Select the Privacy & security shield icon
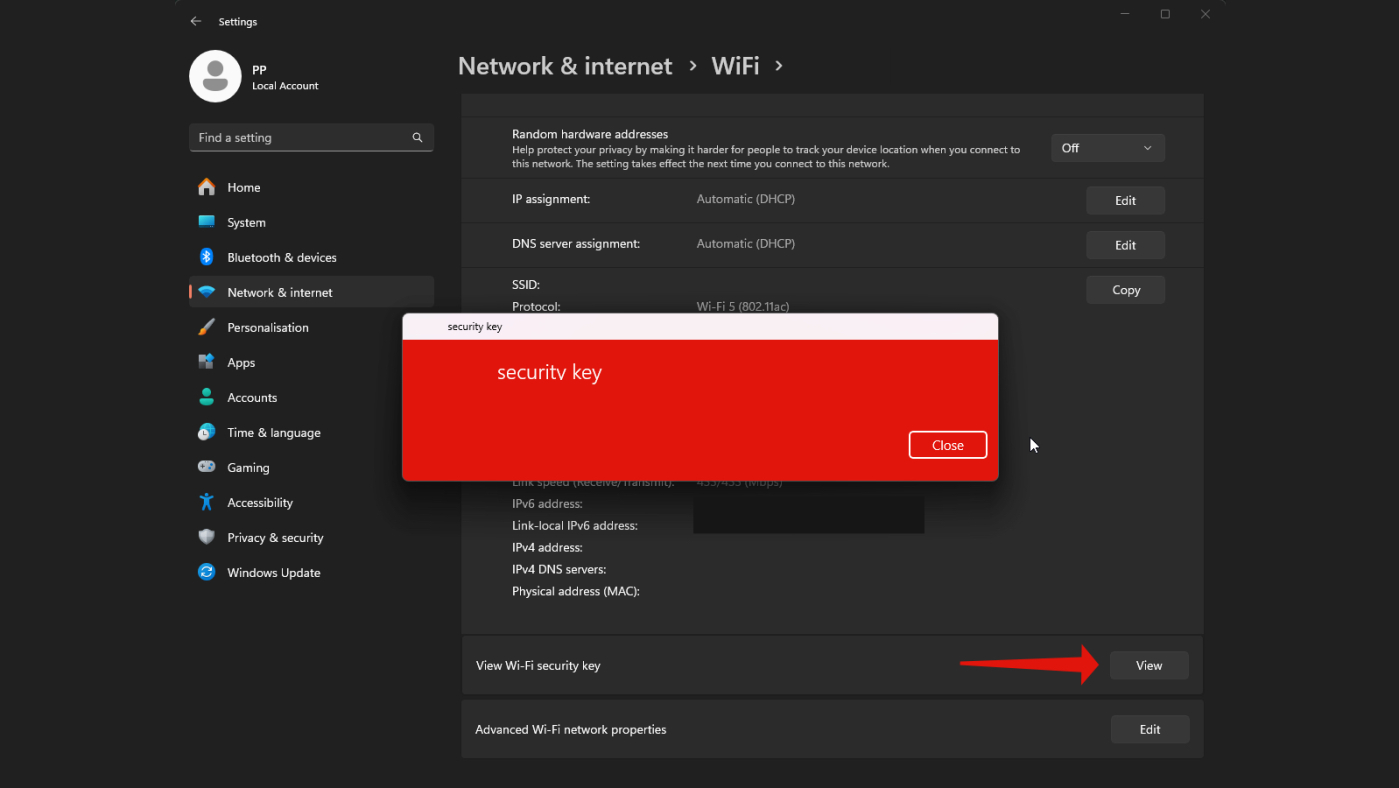This screenshot has height=788, width=1399. coord(208,537)
